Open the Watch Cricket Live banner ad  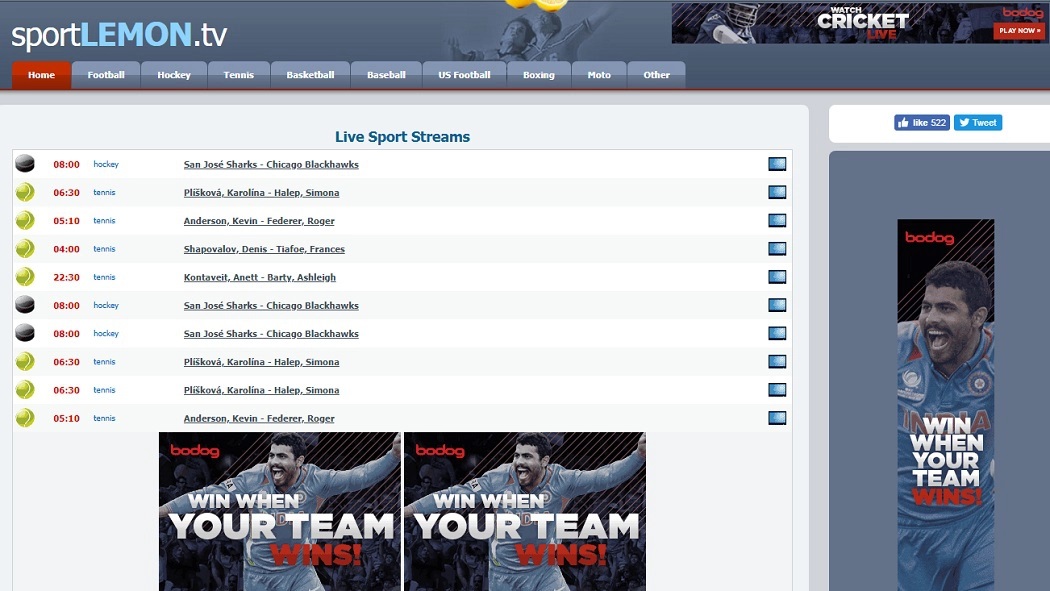[x=859, y=23]
